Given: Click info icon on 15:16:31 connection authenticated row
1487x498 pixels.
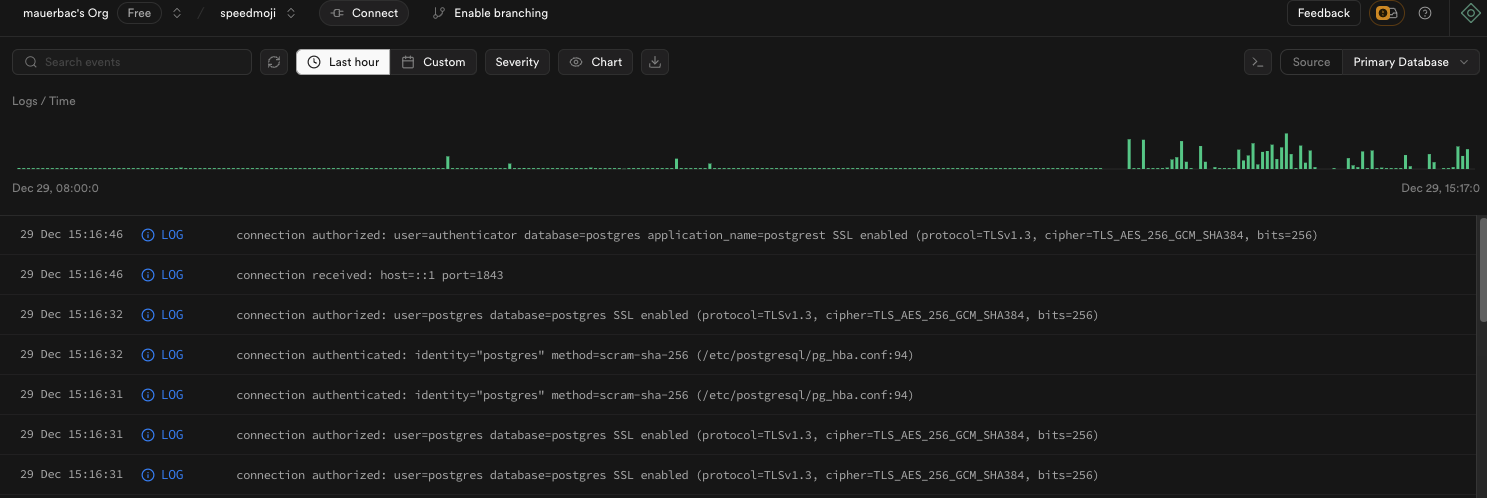Looking at the screenshot, I should click(148, 395).
